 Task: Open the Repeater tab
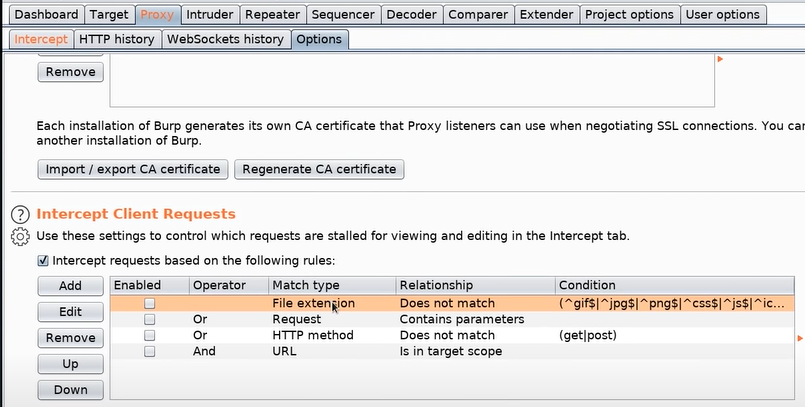coord(272,14)
